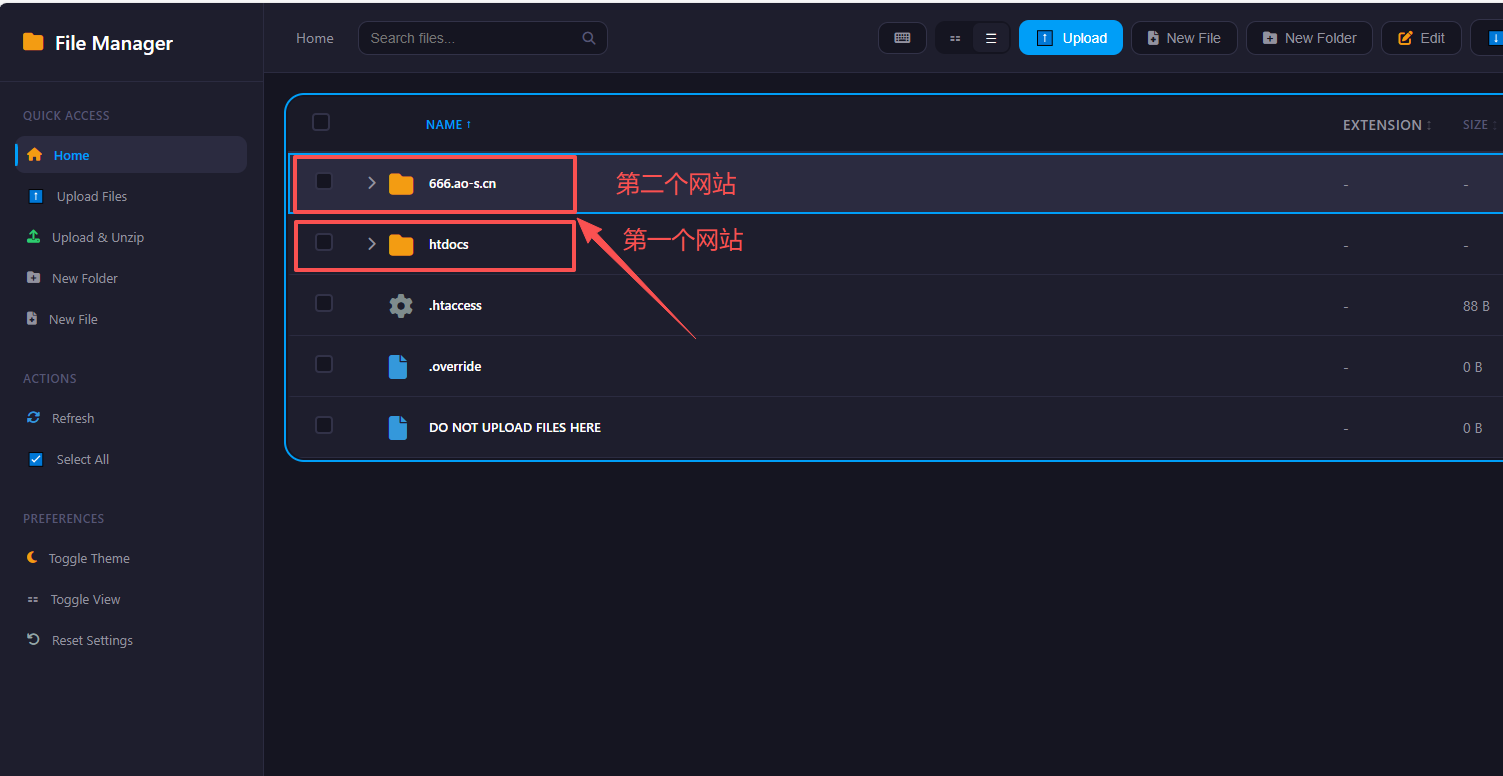The height and width of the screenshot is (776, 1503).
Task: Tick checkbox for 666.ao-s.cn folder
Action: tap(324, 181)
